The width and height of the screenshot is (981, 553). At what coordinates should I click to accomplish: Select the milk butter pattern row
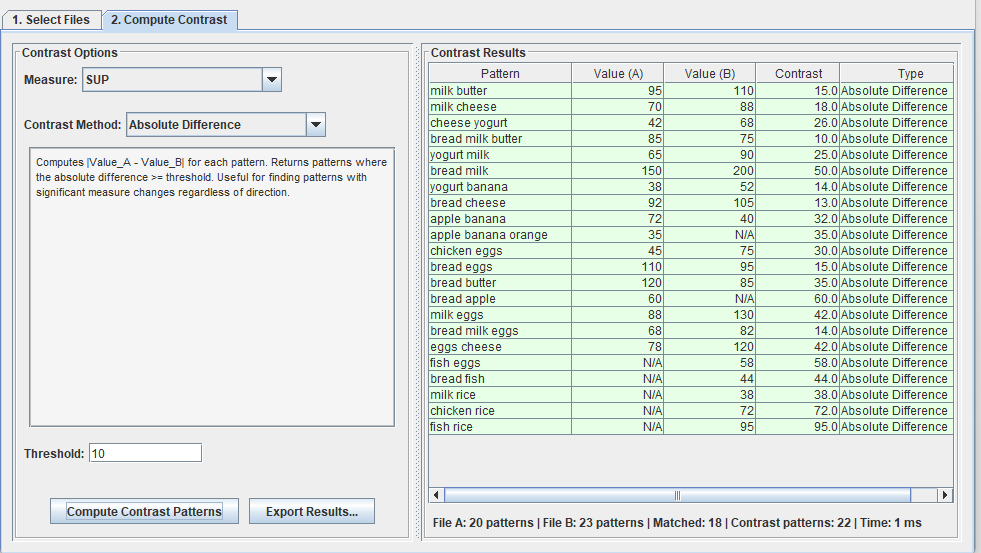tap(500, 91)
